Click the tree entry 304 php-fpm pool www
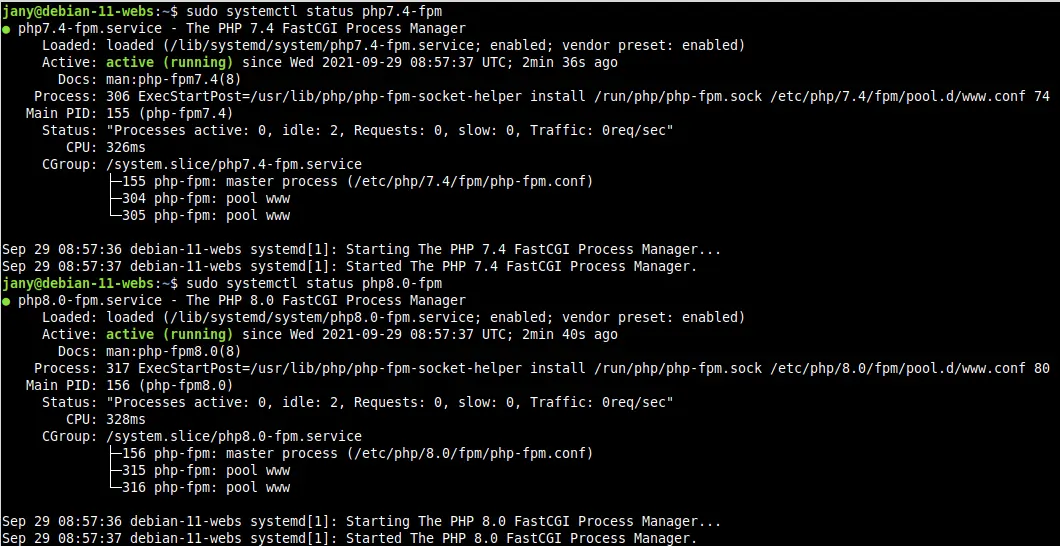Screen dimensions: 1062x546 tap(199, 198)
